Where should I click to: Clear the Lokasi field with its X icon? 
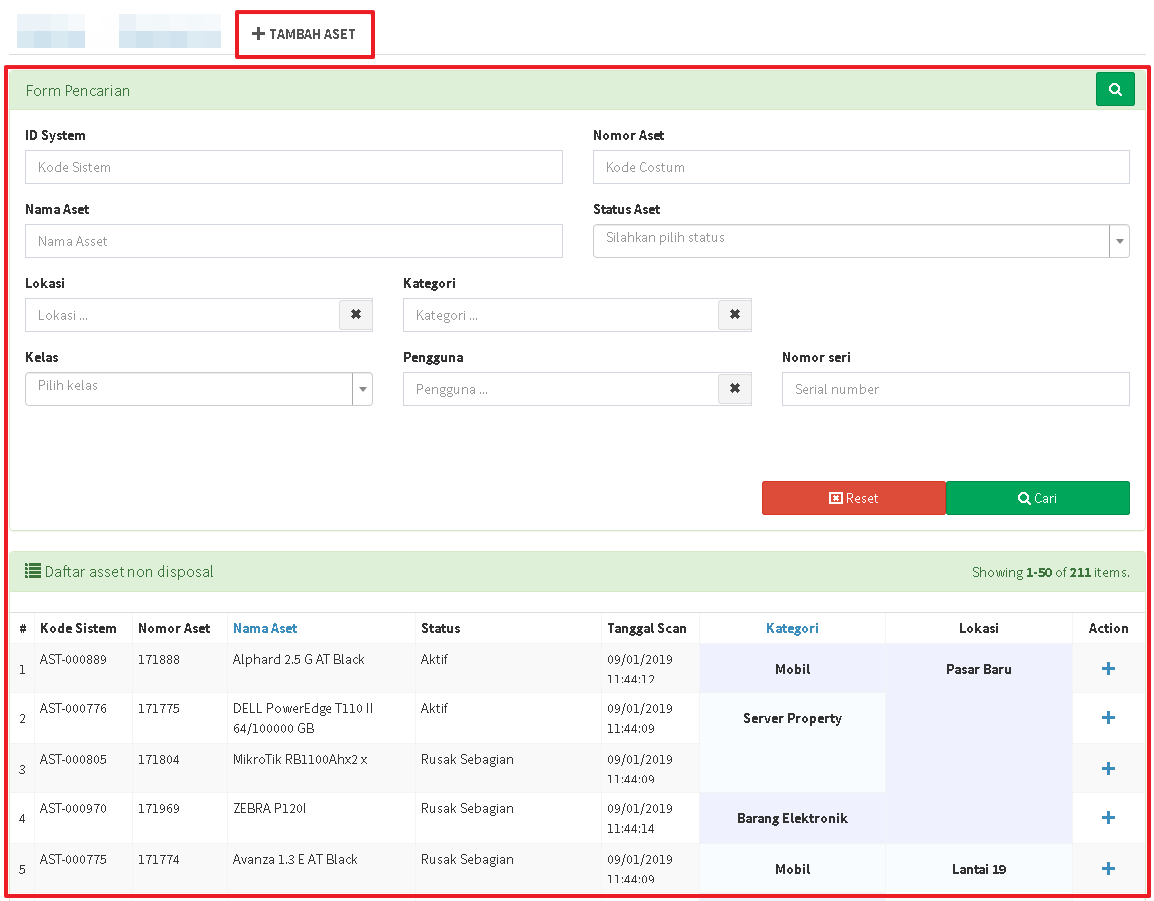pos(356,315)
